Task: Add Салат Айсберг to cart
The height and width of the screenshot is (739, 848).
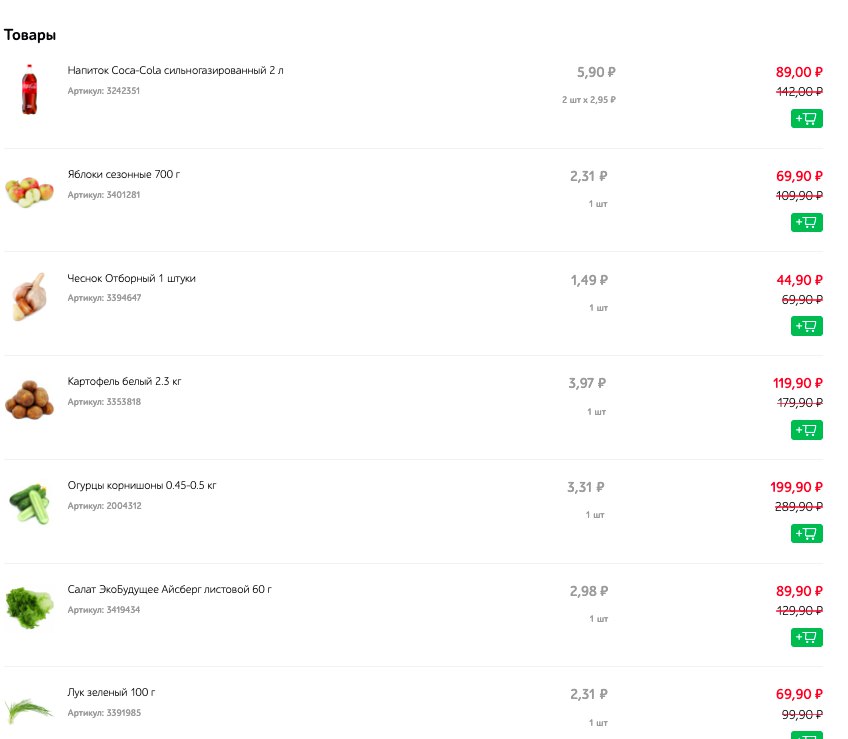Action: click(x=806, y=637)
